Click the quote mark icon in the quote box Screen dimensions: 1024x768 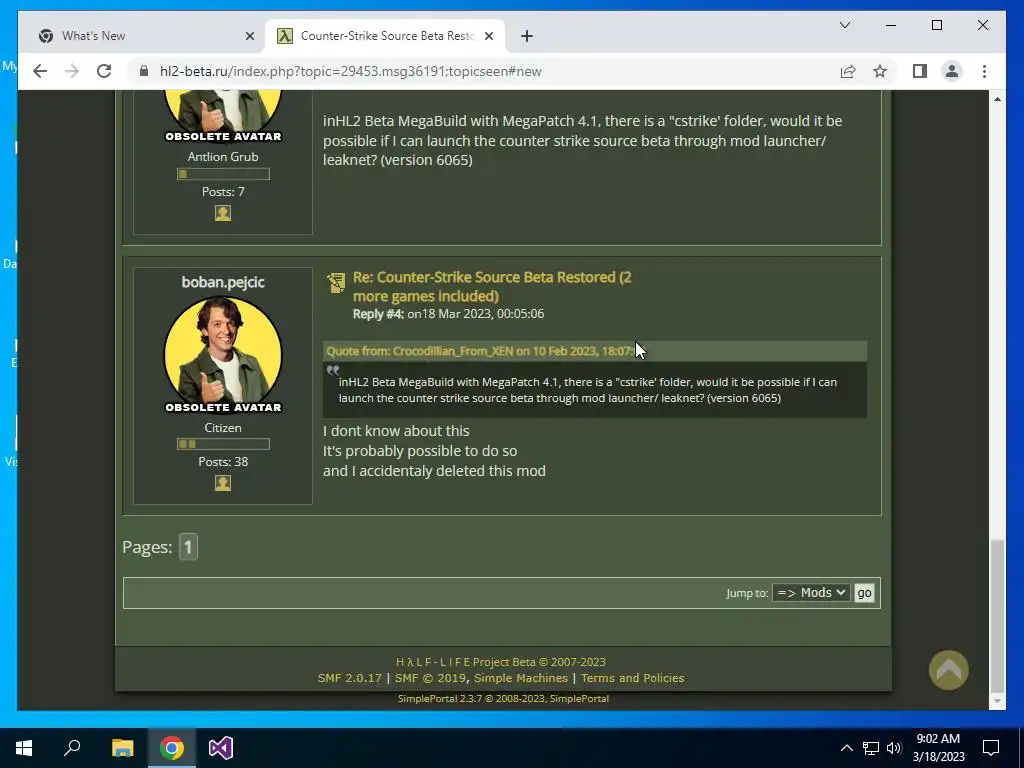point(333,370)
